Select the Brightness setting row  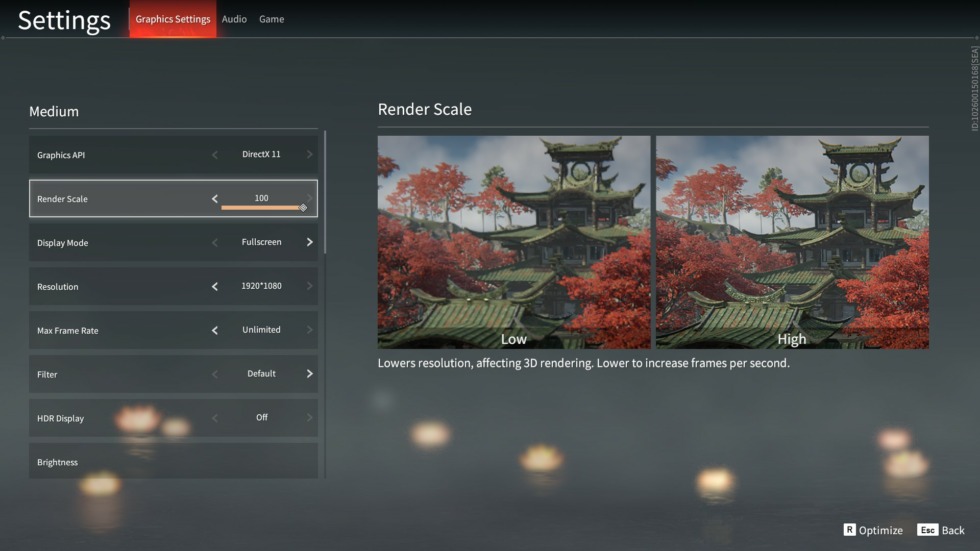click(173, 461)
